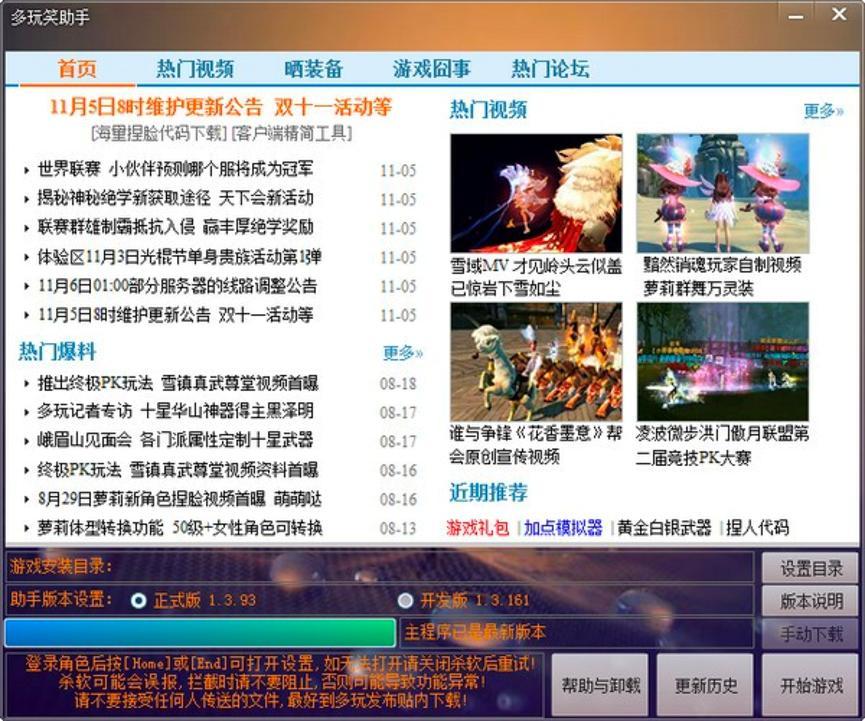Open news 联赛群雄制霸抵抗入侵 赢丰厚绝学奖励

pos(175,227)
